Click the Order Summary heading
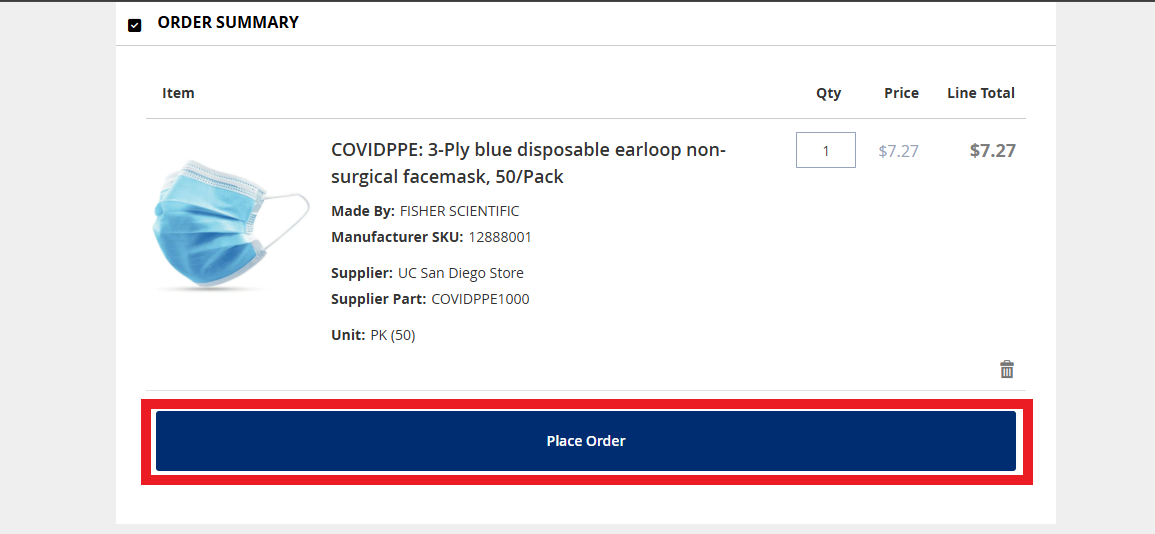Screen dimensions: 1155x534 (x=228, y=22)
